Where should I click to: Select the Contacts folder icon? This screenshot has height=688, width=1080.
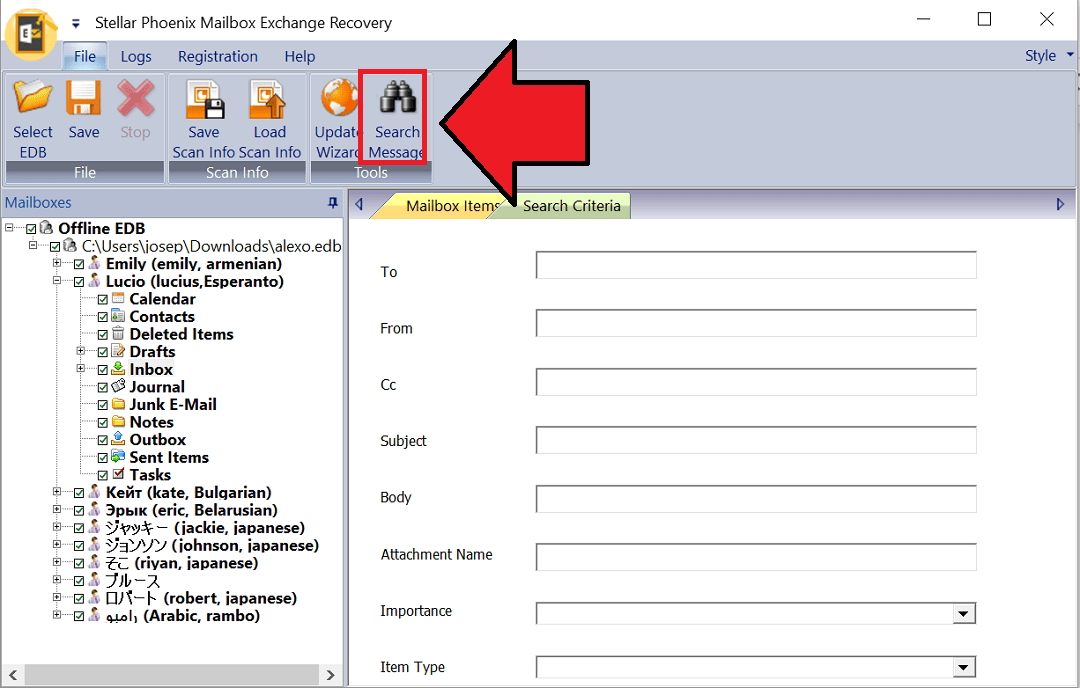click(x=118, y=316)
